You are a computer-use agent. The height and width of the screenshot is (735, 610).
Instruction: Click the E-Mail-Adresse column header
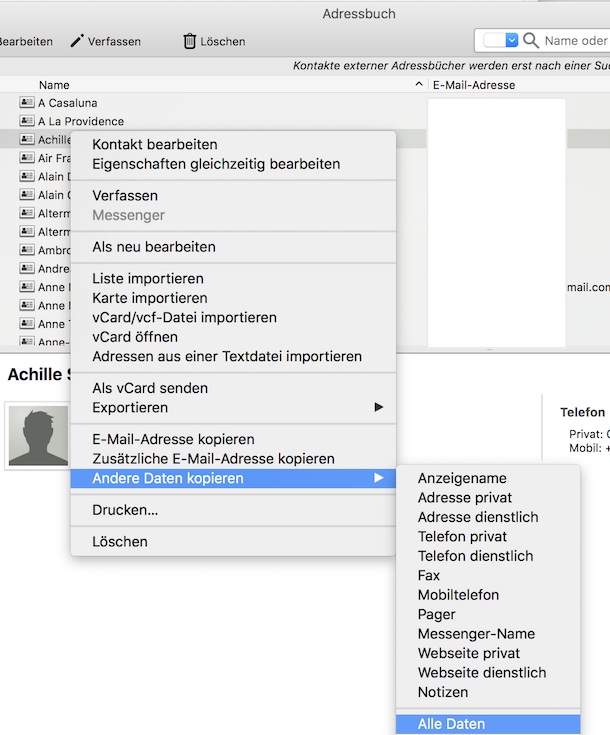(x=474, y=85)
